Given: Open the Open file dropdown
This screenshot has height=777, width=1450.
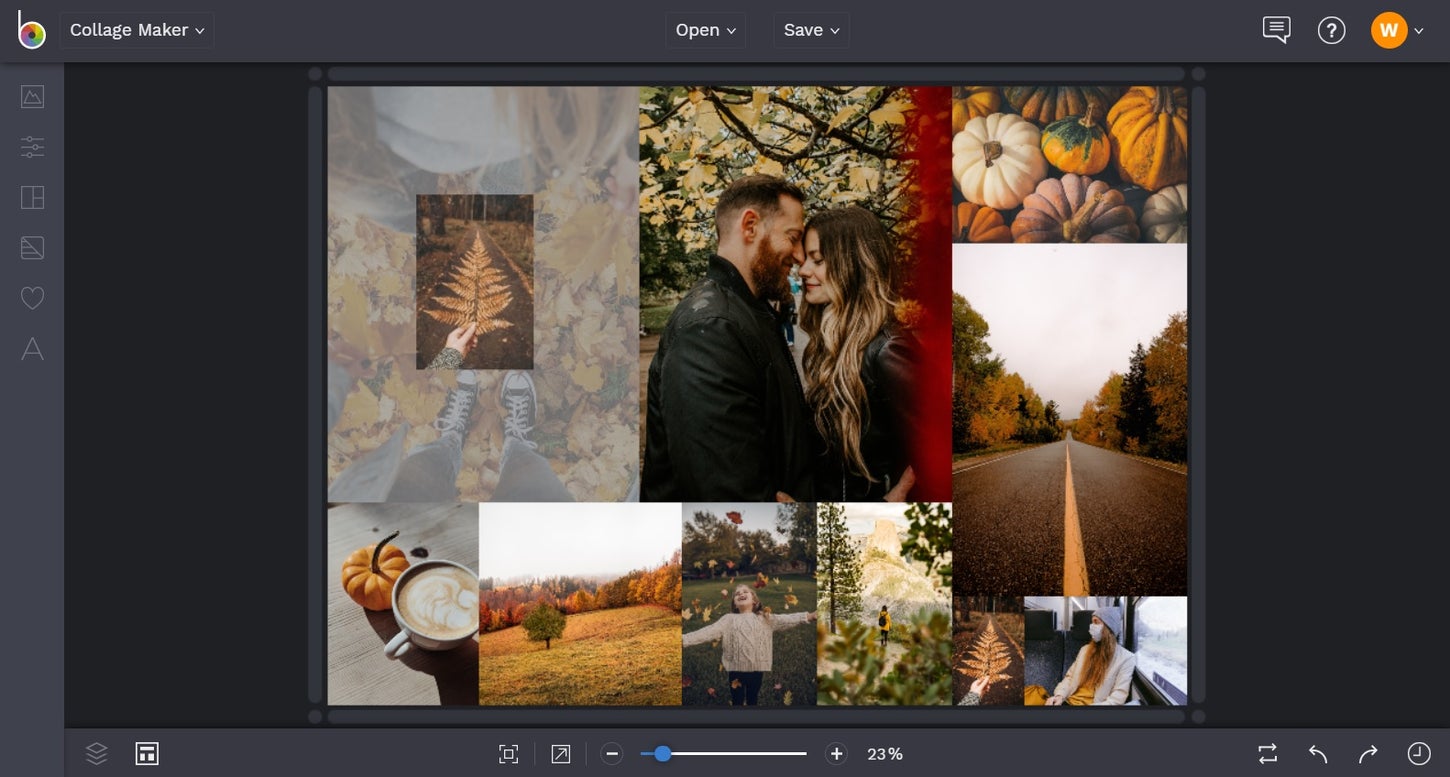Looking at the screenshot, I should pyautogui.click(x=705, y=29).
